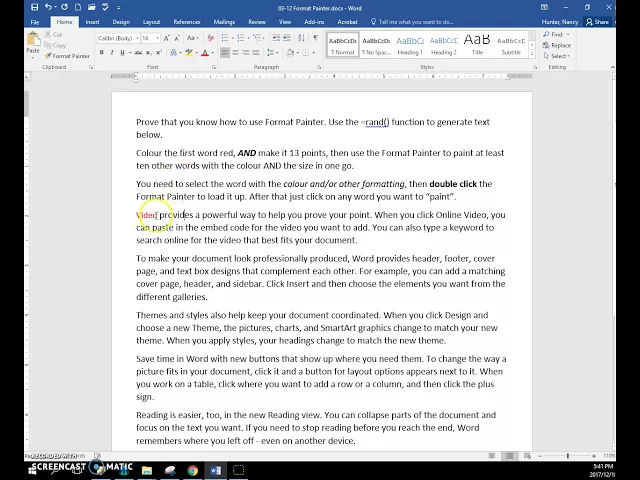The height and width of the screenshot is (480, 640).
Task: Click the Redo/Repeat icon
Action: click(64, 7)
